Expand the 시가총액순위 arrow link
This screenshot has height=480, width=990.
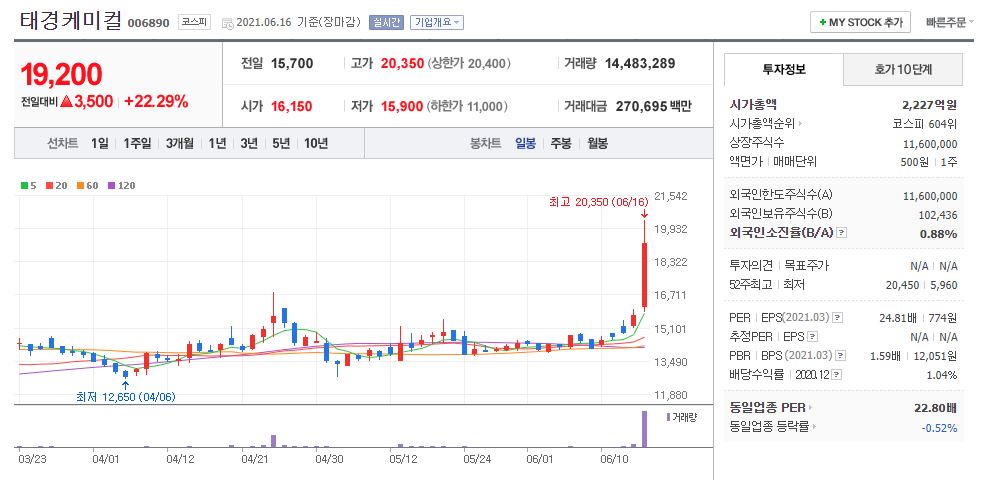pyautogui.click(x=801, y=124)
